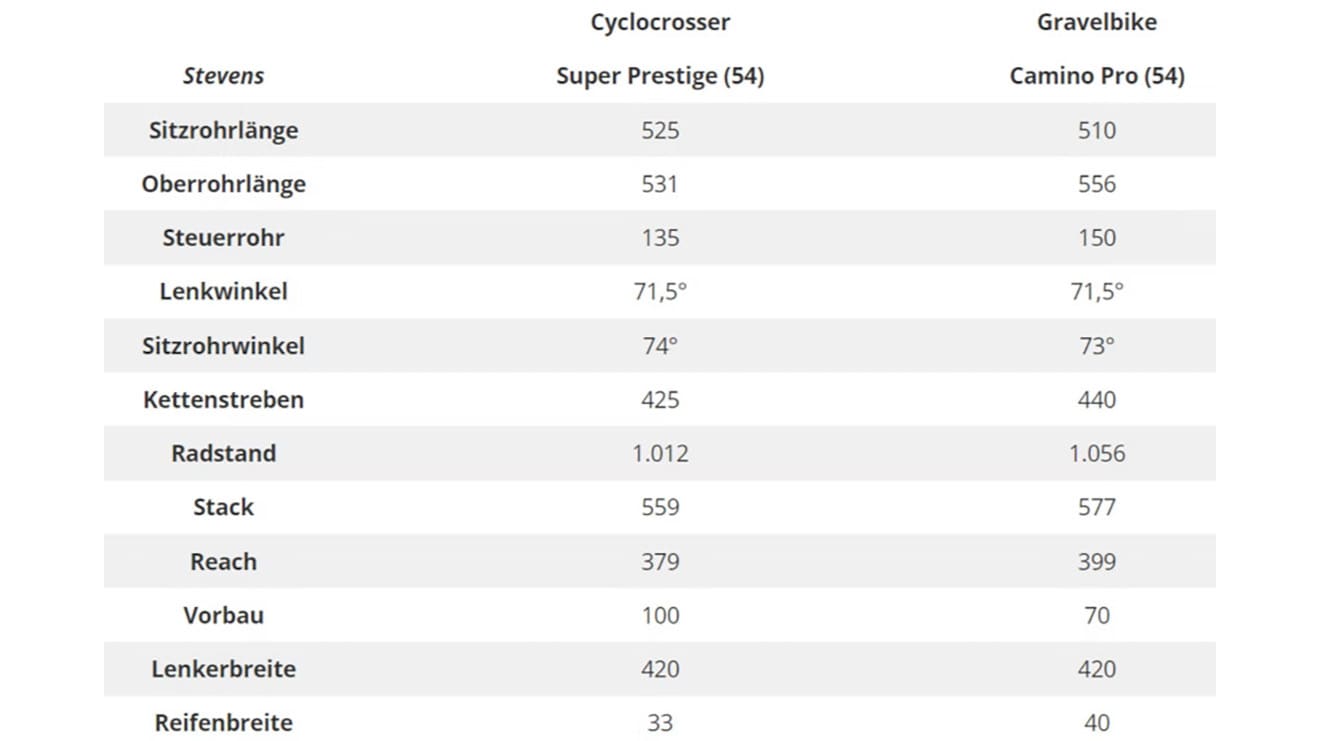The height and width of the screenshot is (741, 1320).
Task: Select the Reach row label
Action: tap(223, 561)
